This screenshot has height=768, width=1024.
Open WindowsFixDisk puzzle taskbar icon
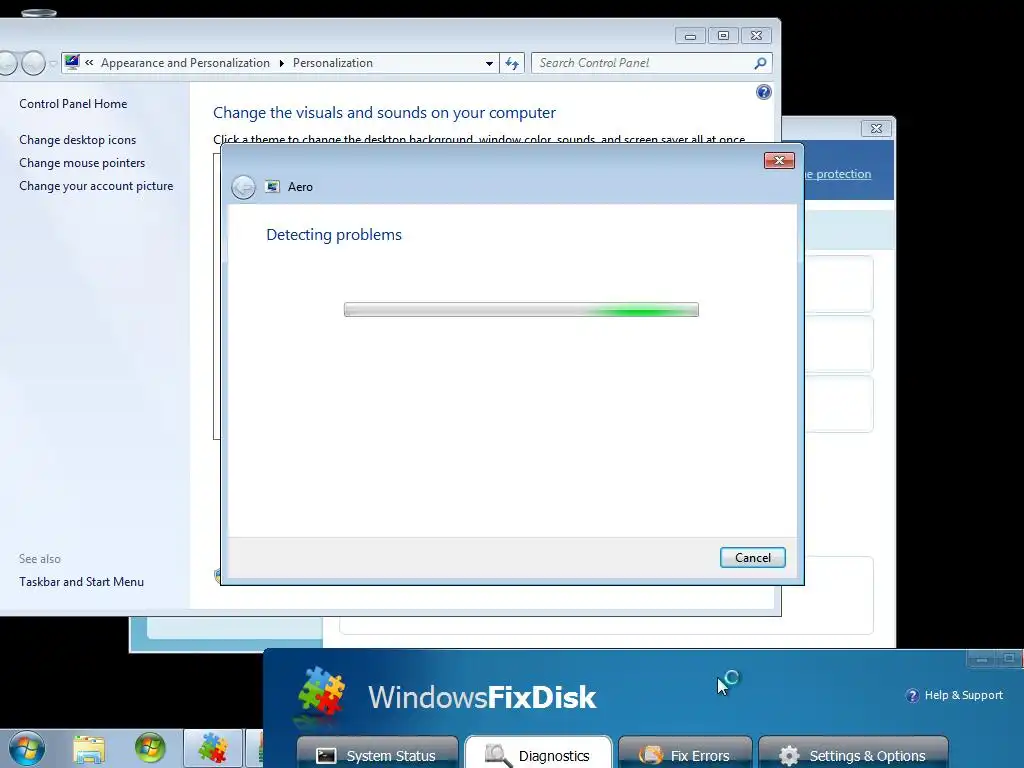213,748
